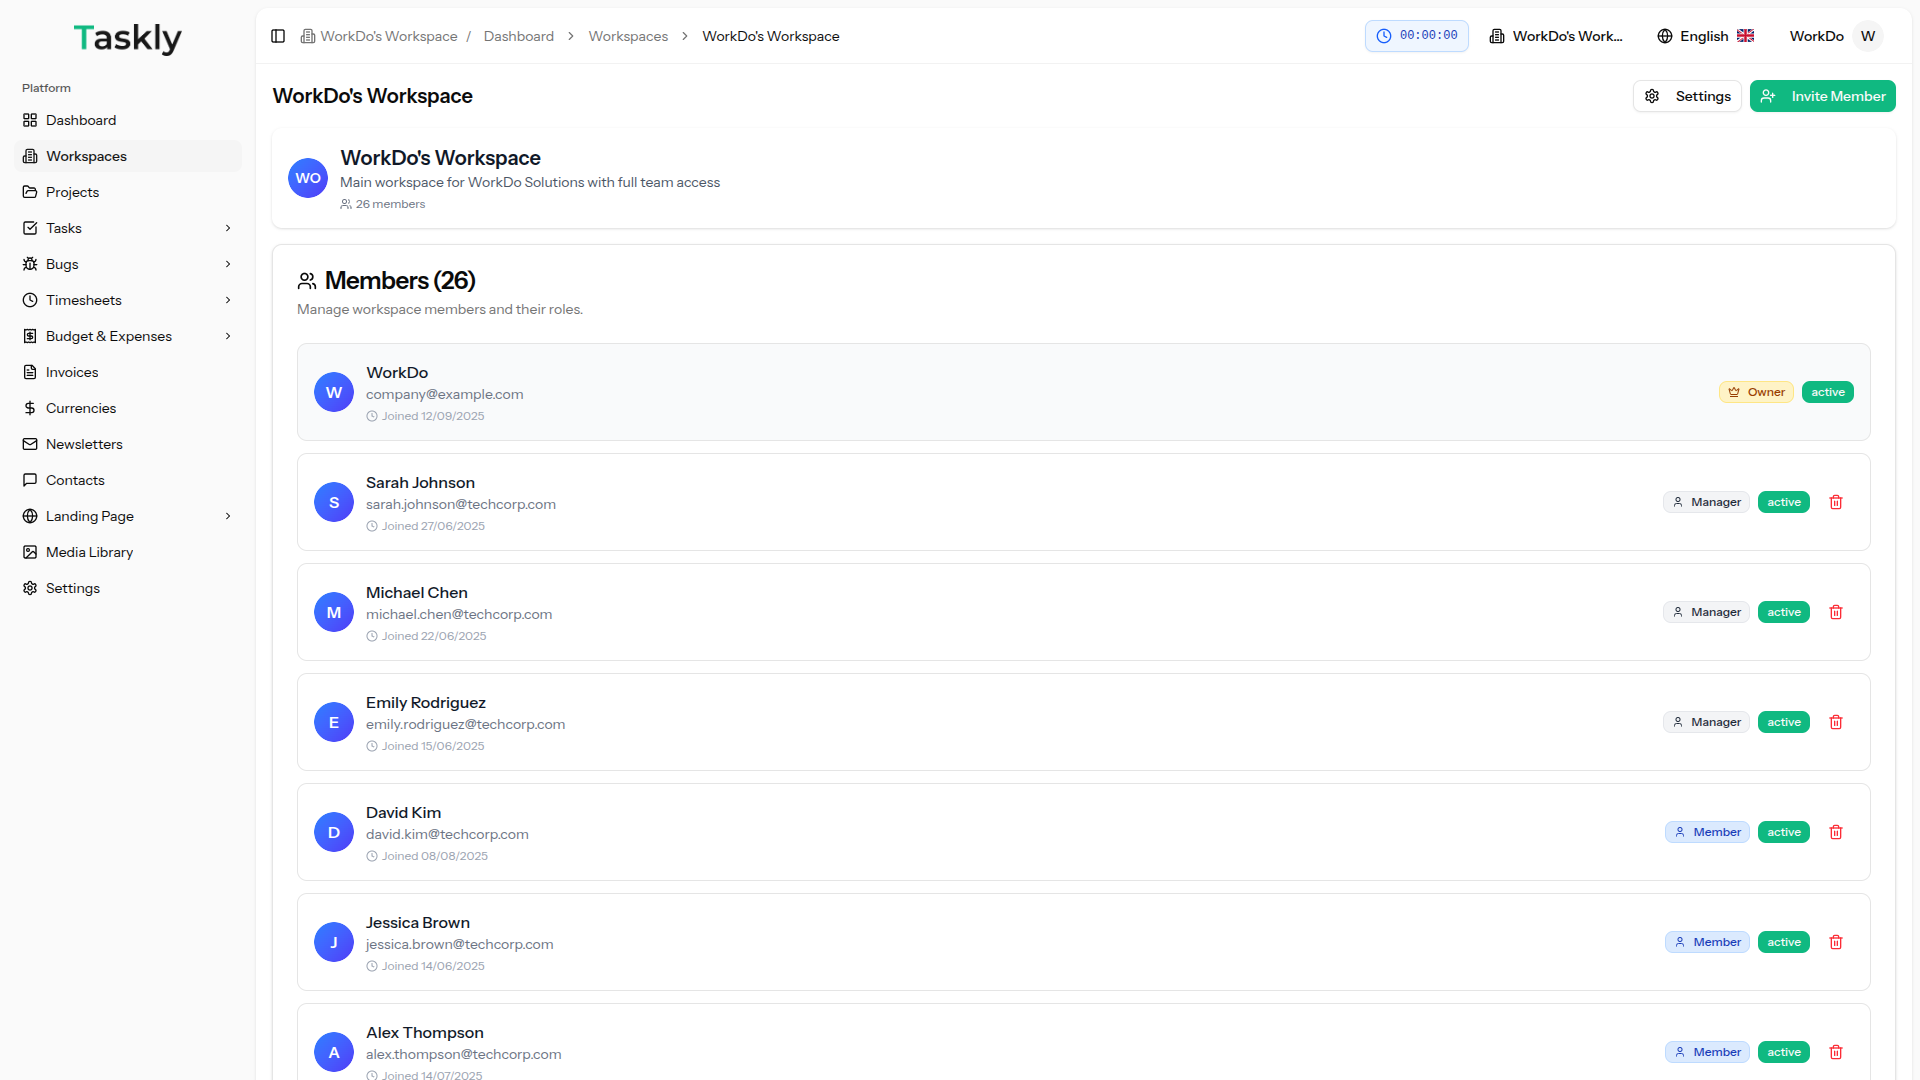The height and width of the screenshot is (1080, 1920).
Task: Open Settings from the sidebar
Action: click(72, 588)
